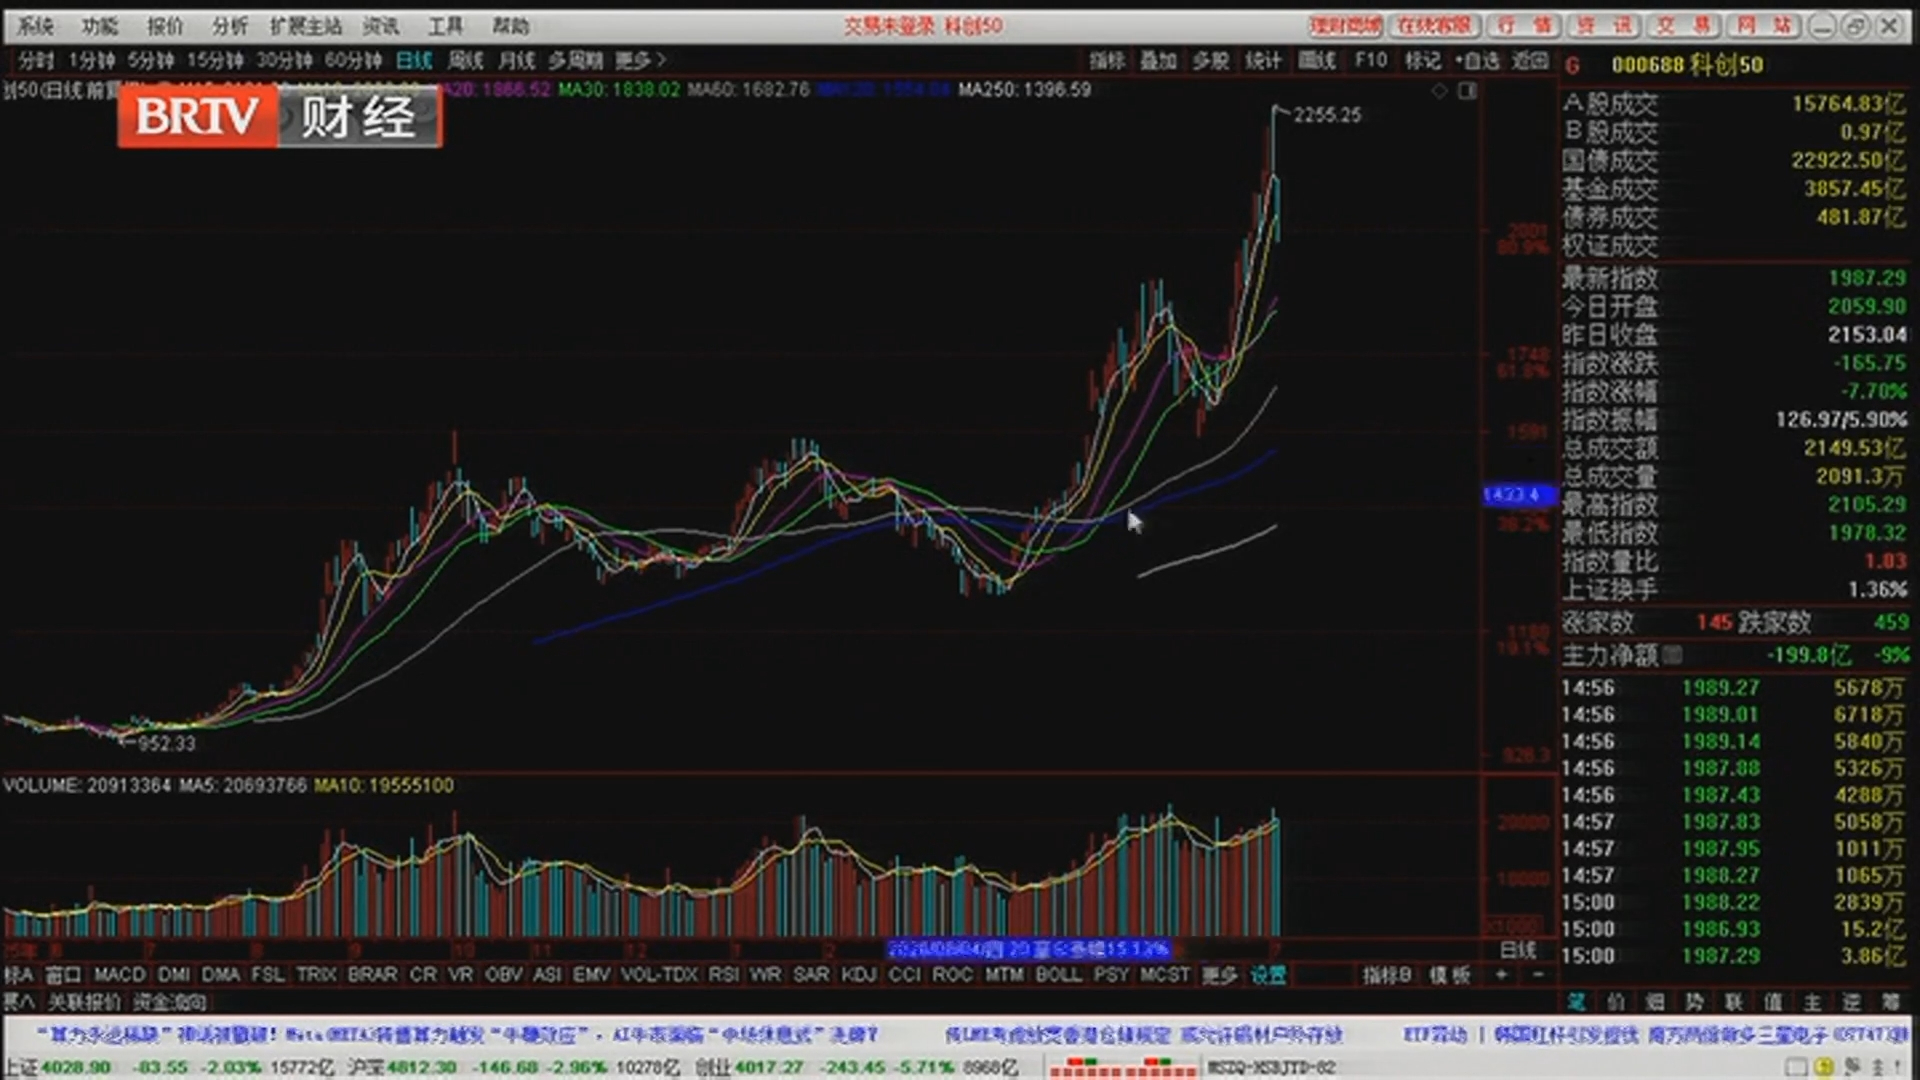This screenshot has height=1080, width=1920.
Task: Expand 更多 period options
Action: (640, 61)
